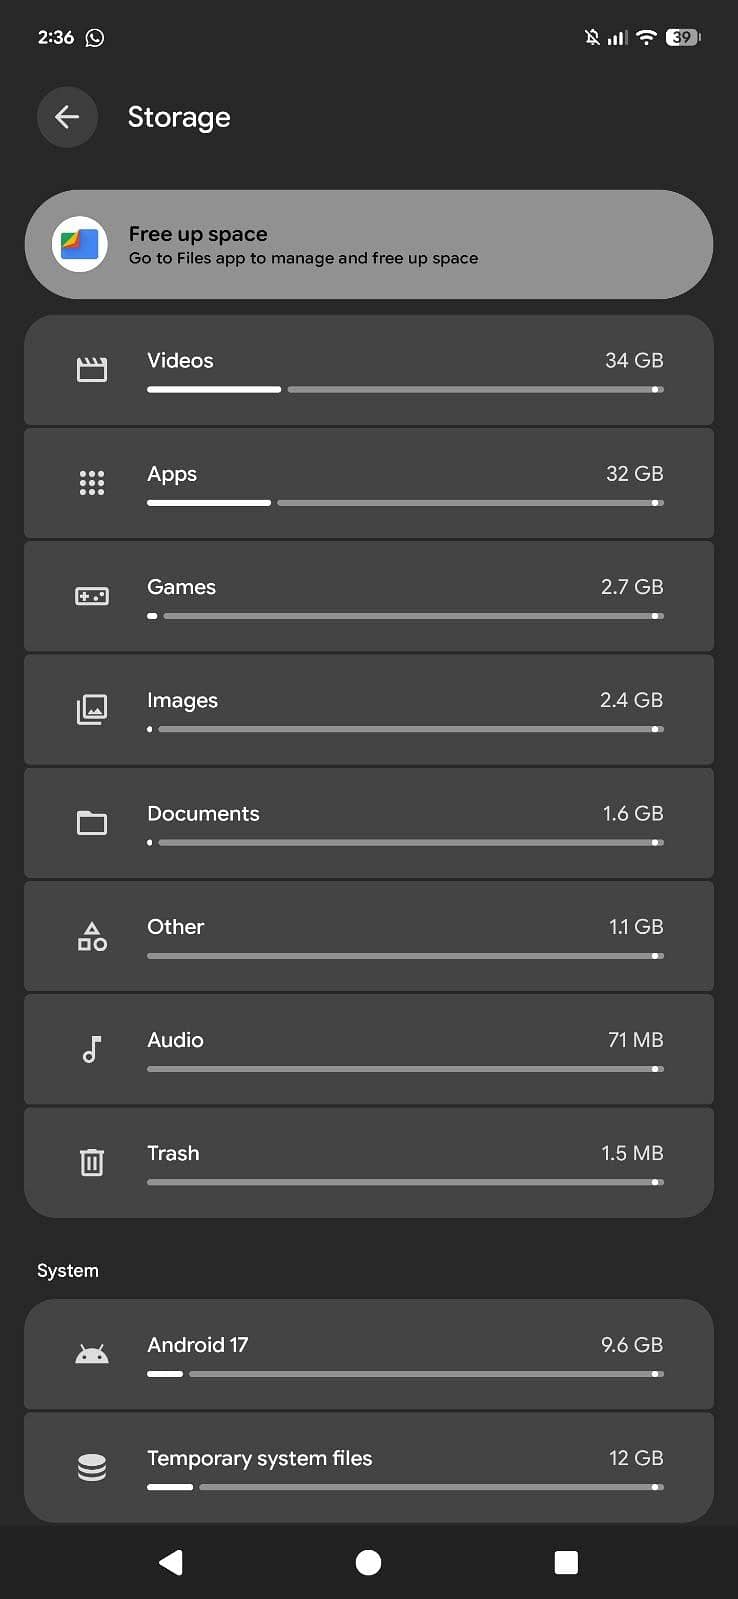Screen dimensions: 738x1599
Task: Tap the Videos usage progress bar
Action: [x=405, y=389]
